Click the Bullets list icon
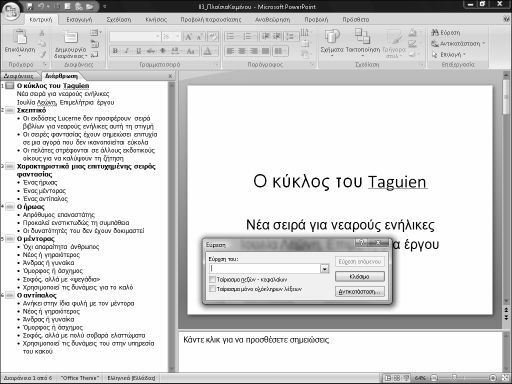The width and height of the screenshot is (512, 384). [231, 36]
